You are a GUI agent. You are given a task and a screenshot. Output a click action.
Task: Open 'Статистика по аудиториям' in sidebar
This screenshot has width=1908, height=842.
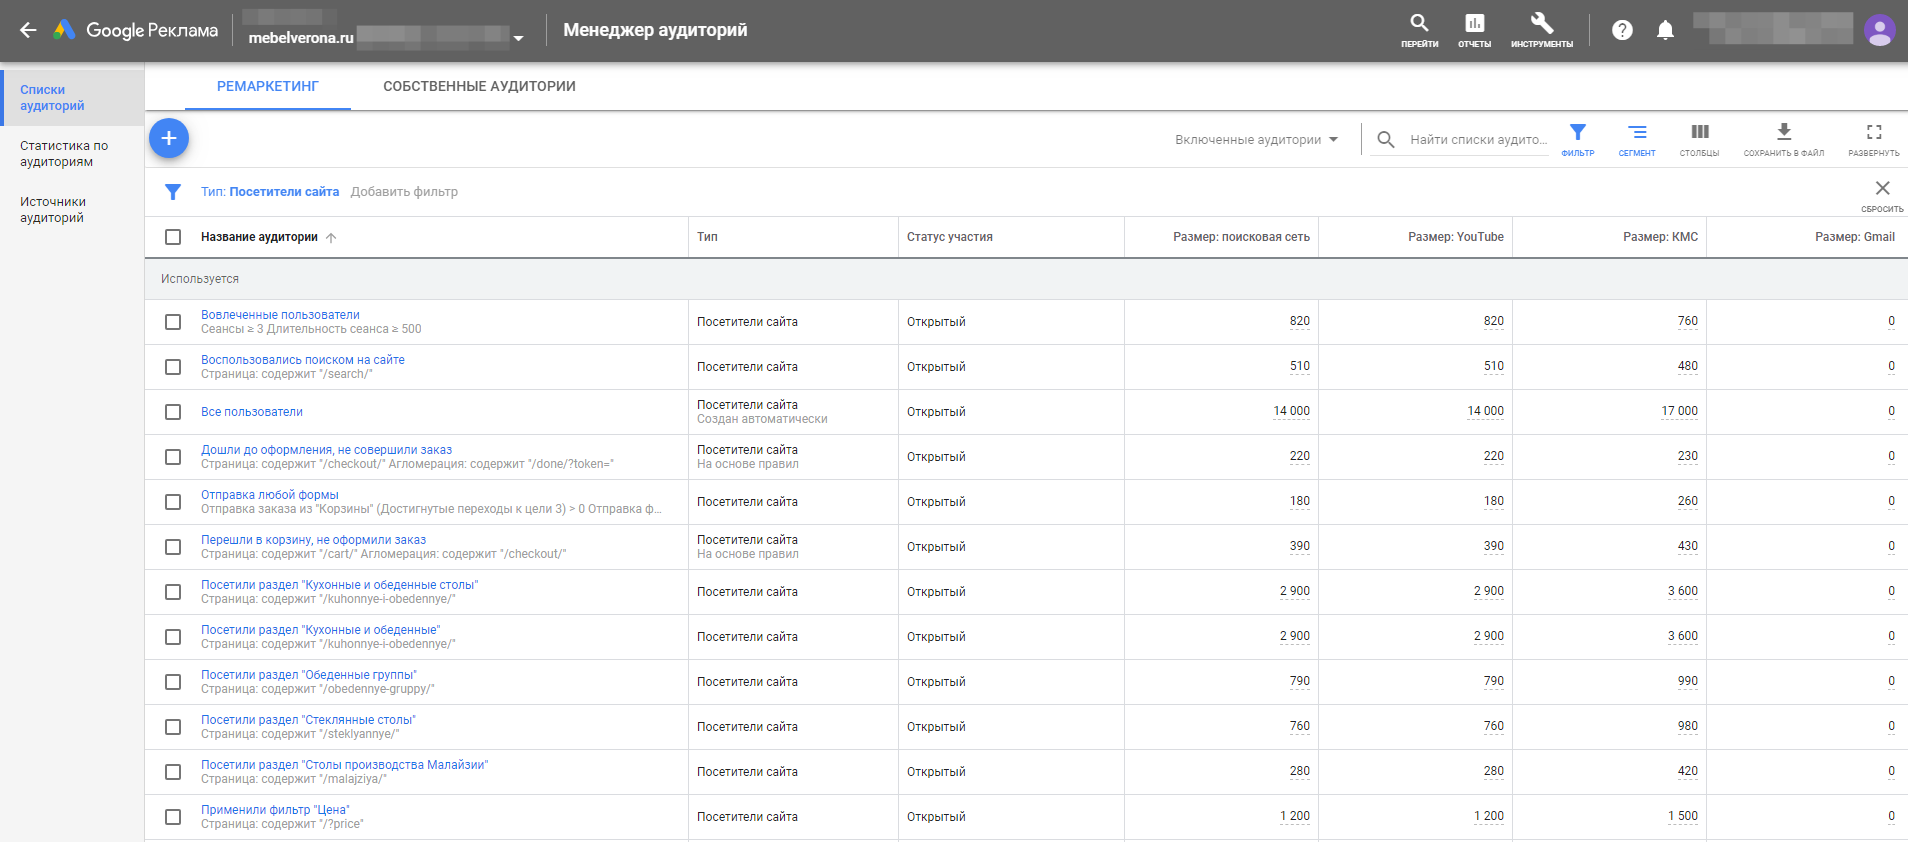pyautogui.click(x=64, y=154)
